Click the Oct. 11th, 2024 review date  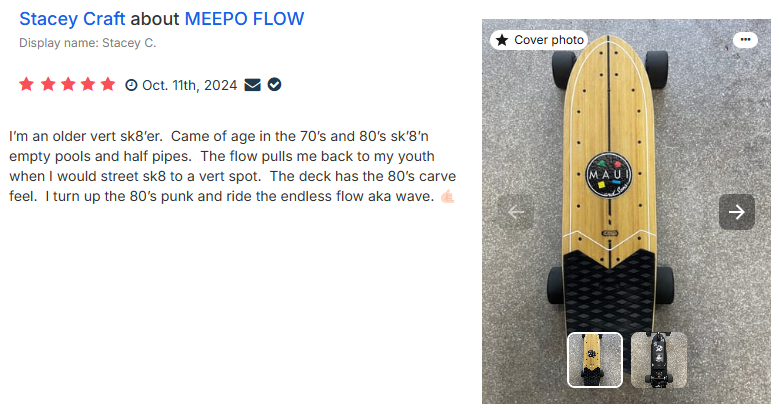pos(190,86)
